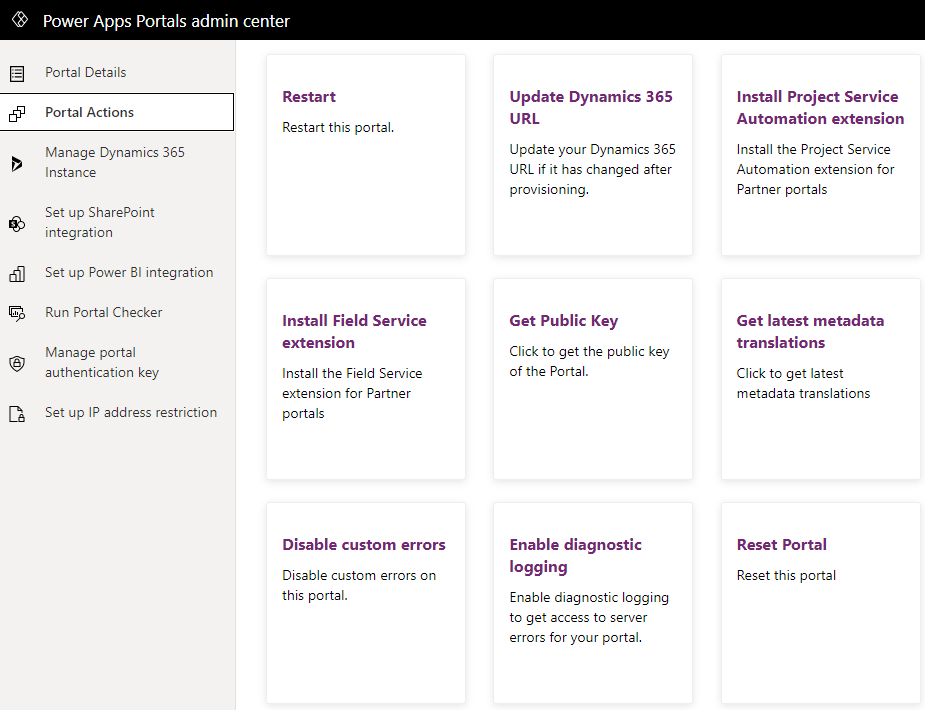Image resolution: width=925 pixels, height=710 pixels.
Task: Open the Get Public Key card
Action: [x=593, y=379]
